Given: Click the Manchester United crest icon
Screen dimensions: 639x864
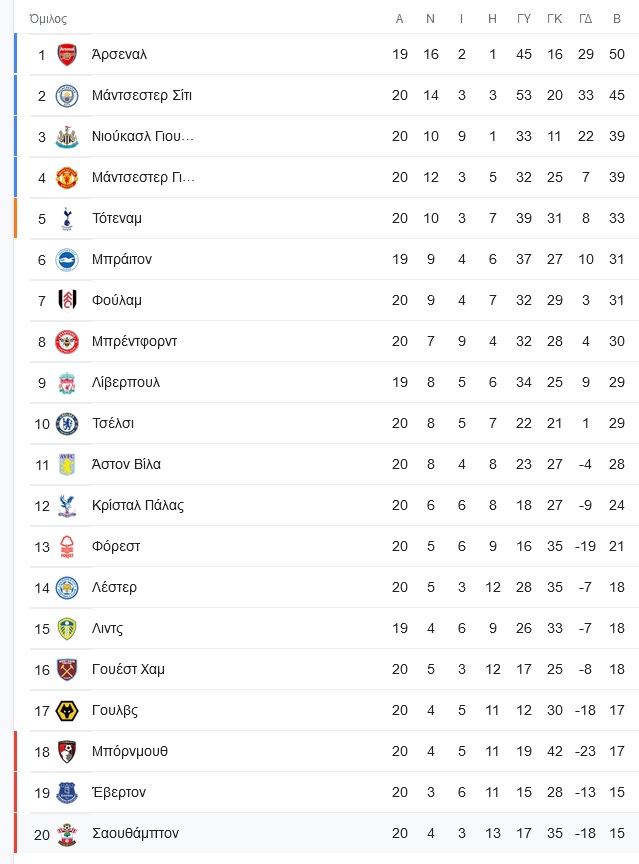Looking at the screenshot, I should click(x=67, y=177).
